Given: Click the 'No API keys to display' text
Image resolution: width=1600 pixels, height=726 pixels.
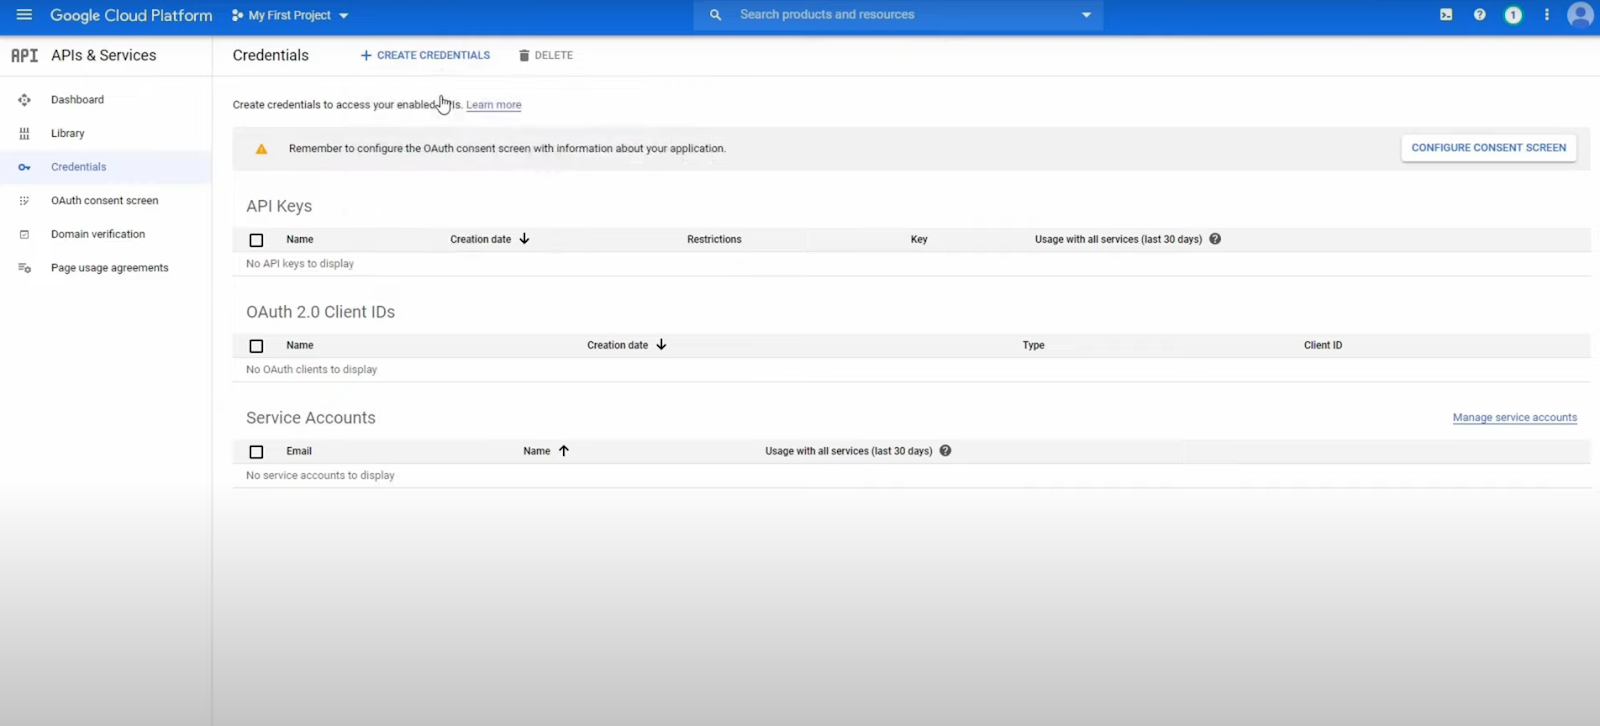Looking at the screenshot, I should pos(300,264).
